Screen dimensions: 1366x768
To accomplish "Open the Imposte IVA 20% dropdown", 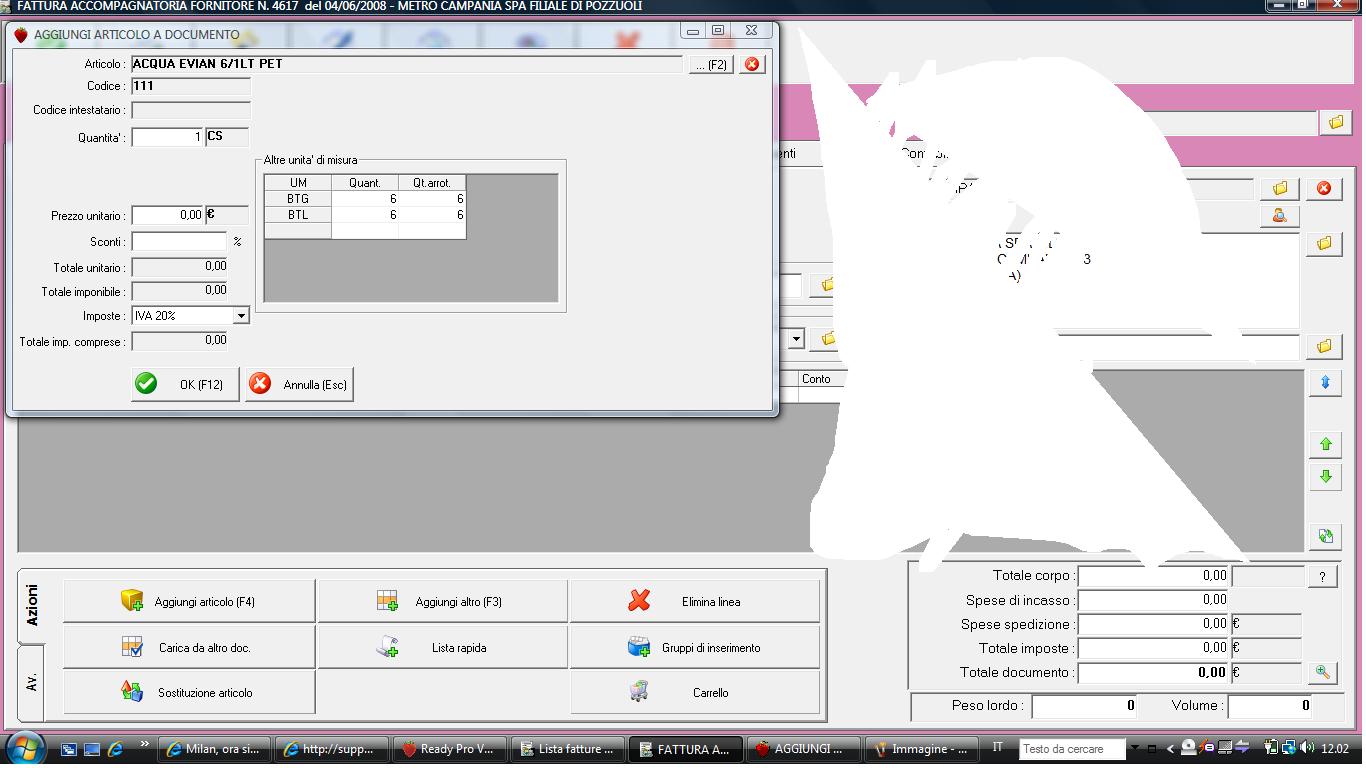I will (240, 316).
